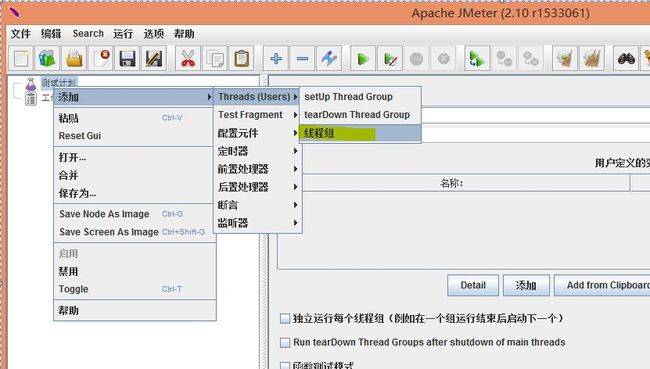Choose tearDown Thread Group
This screenshot has height=369, width=650.
click(x=360, y=115)
